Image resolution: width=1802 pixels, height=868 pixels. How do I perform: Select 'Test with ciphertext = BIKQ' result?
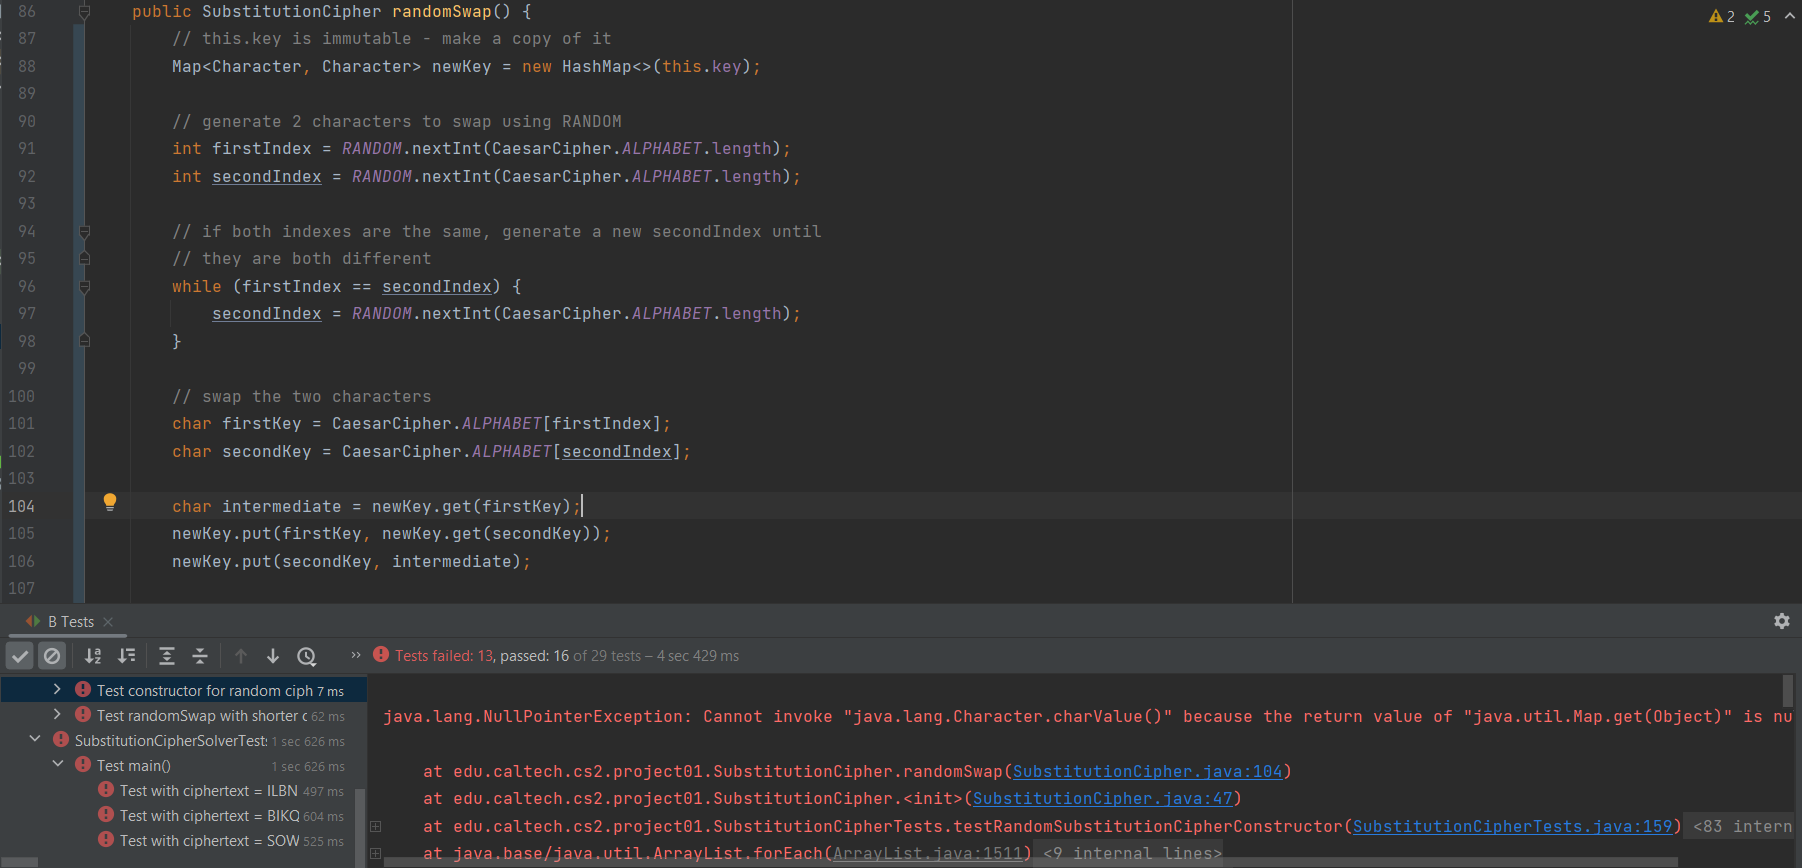pyautogui.click(x=209, y=816)
